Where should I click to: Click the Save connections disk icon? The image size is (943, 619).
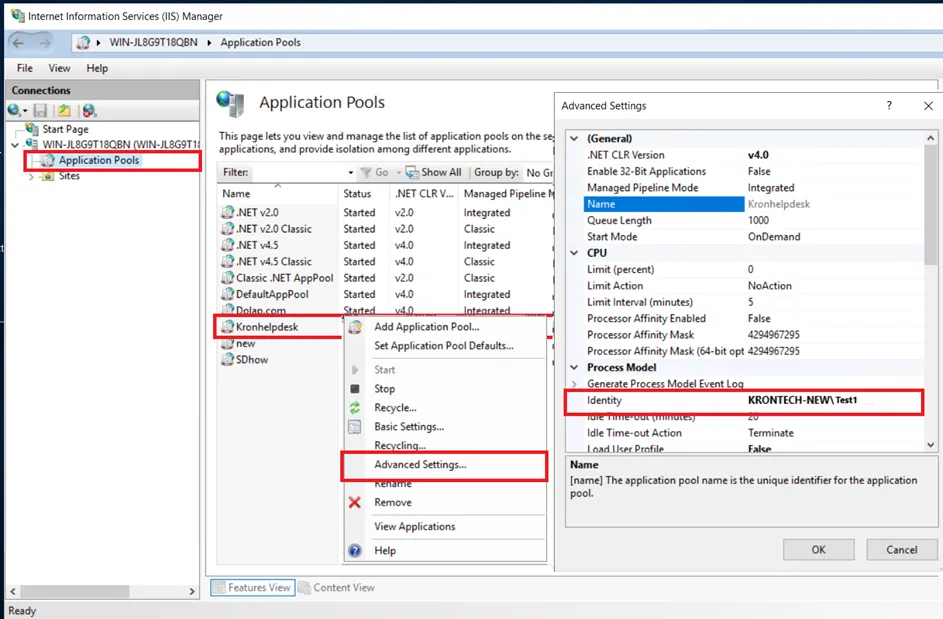pos(40,110)
